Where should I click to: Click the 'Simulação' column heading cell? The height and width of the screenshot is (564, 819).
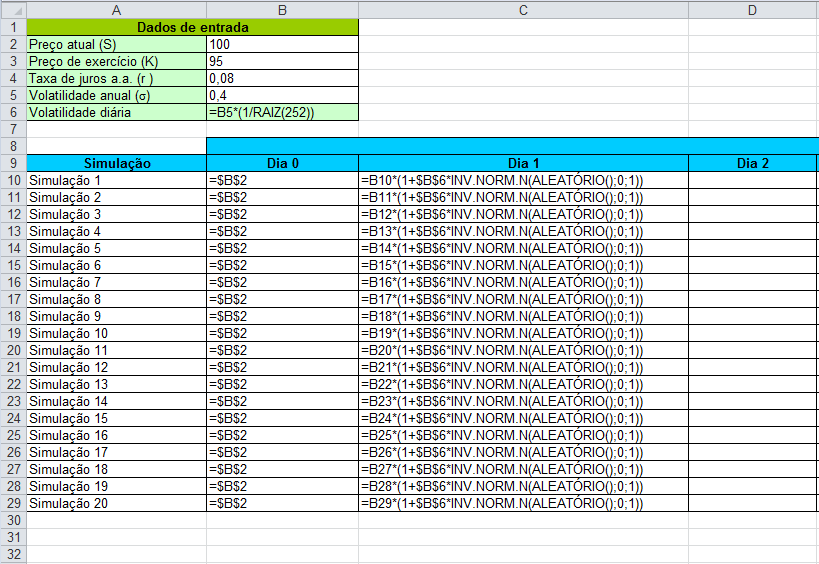pyautogui.click(x=116, y=163)
